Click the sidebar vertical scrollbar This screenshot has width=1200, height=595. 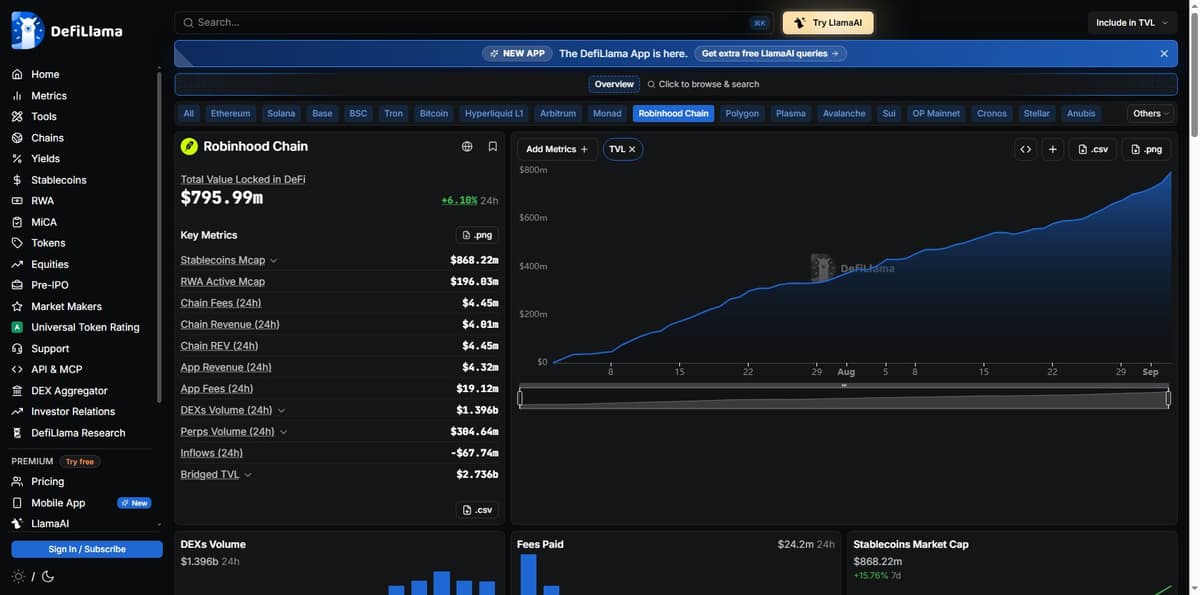click(159, 235)
